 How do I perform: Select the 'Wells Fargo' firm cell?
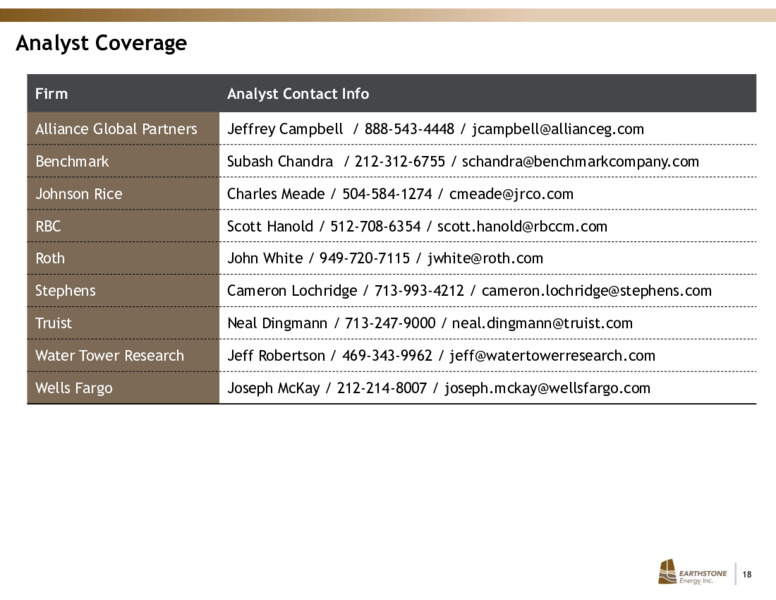coord(123,388)
